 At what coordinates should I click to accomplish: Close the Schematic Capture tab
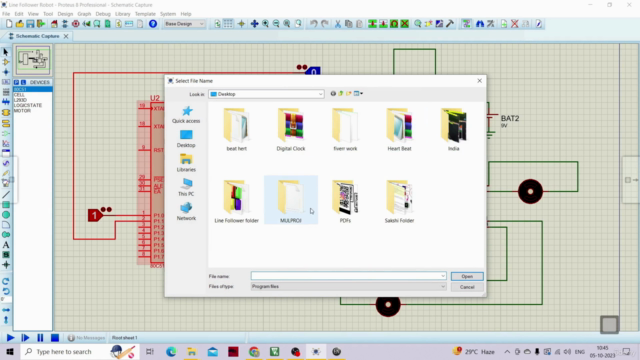66,36
